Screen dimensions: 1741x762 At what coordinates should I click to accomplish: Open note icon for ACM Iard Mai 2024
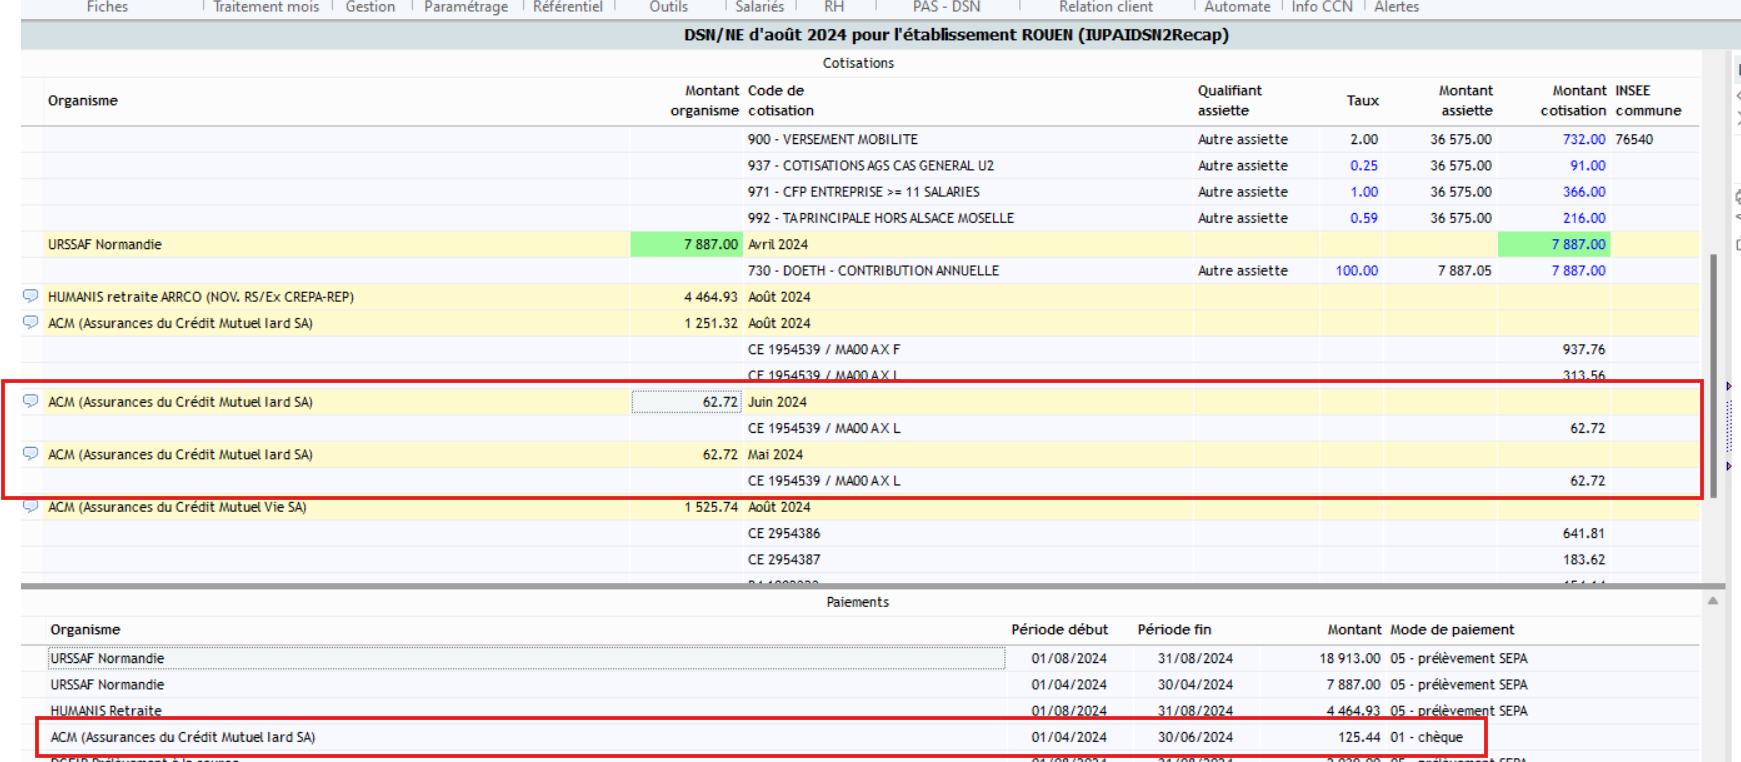point(31,453)
